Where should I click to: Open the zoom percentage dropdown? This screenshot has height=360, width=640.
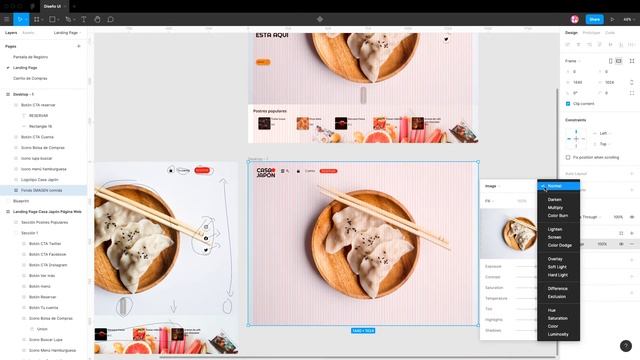tap(629, 19)
